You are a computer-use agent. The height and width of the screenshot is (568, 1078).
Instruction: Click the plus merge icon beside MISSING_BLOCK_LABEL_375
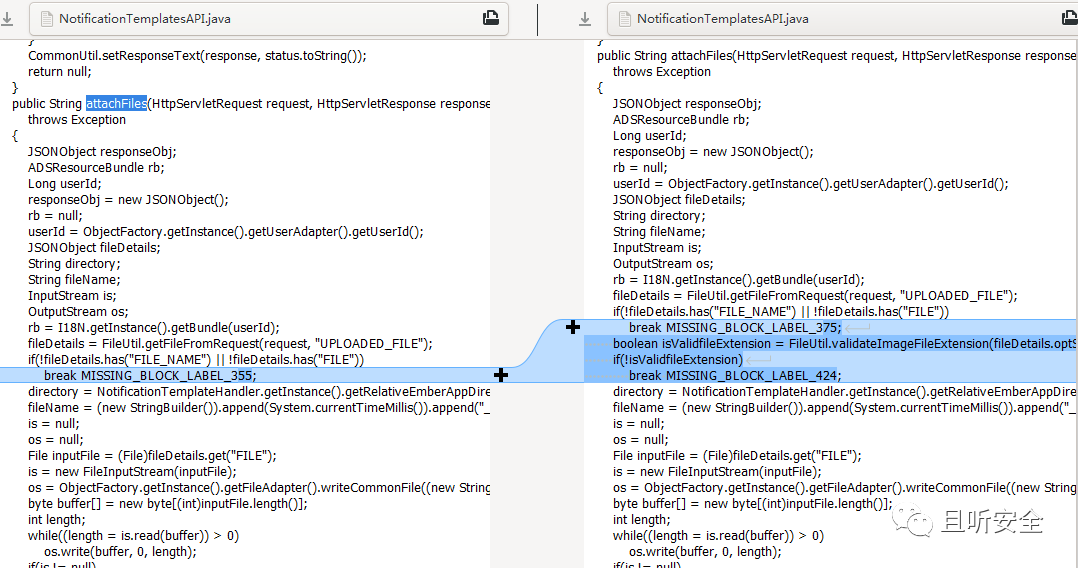tap(573, 327)
